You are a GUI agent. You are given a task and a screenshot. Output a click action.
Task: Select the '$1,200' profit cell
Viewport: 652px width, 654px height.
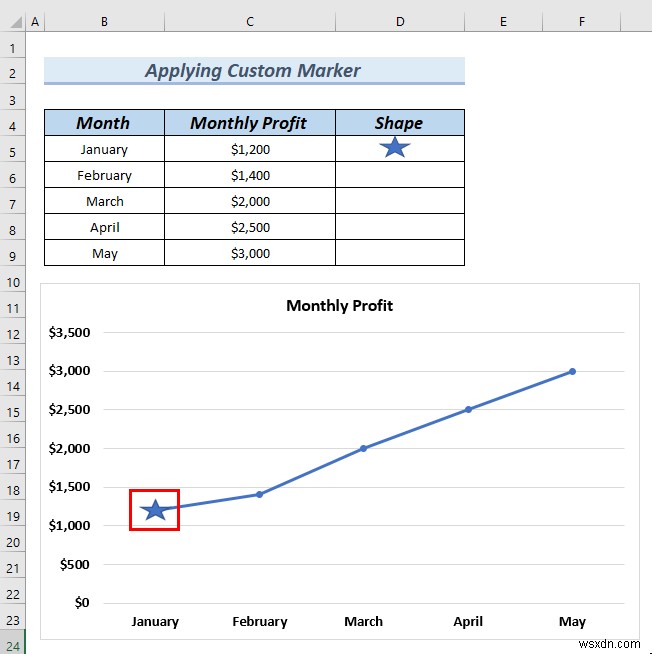click(250, 149)
